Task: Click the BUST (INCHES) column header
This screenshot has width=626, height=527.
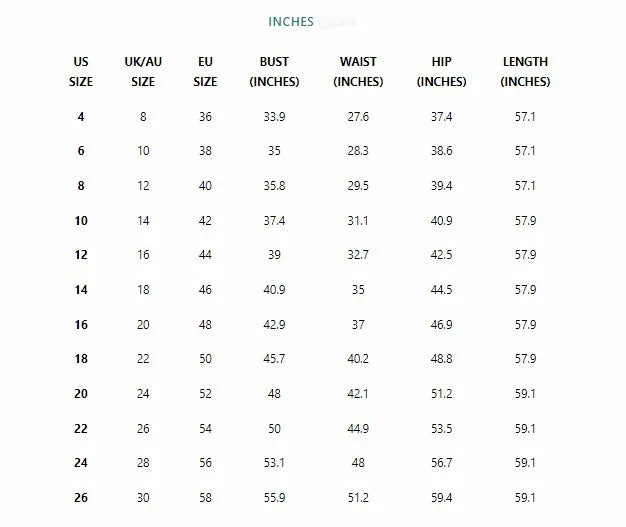Action: (x=274, y=71)
